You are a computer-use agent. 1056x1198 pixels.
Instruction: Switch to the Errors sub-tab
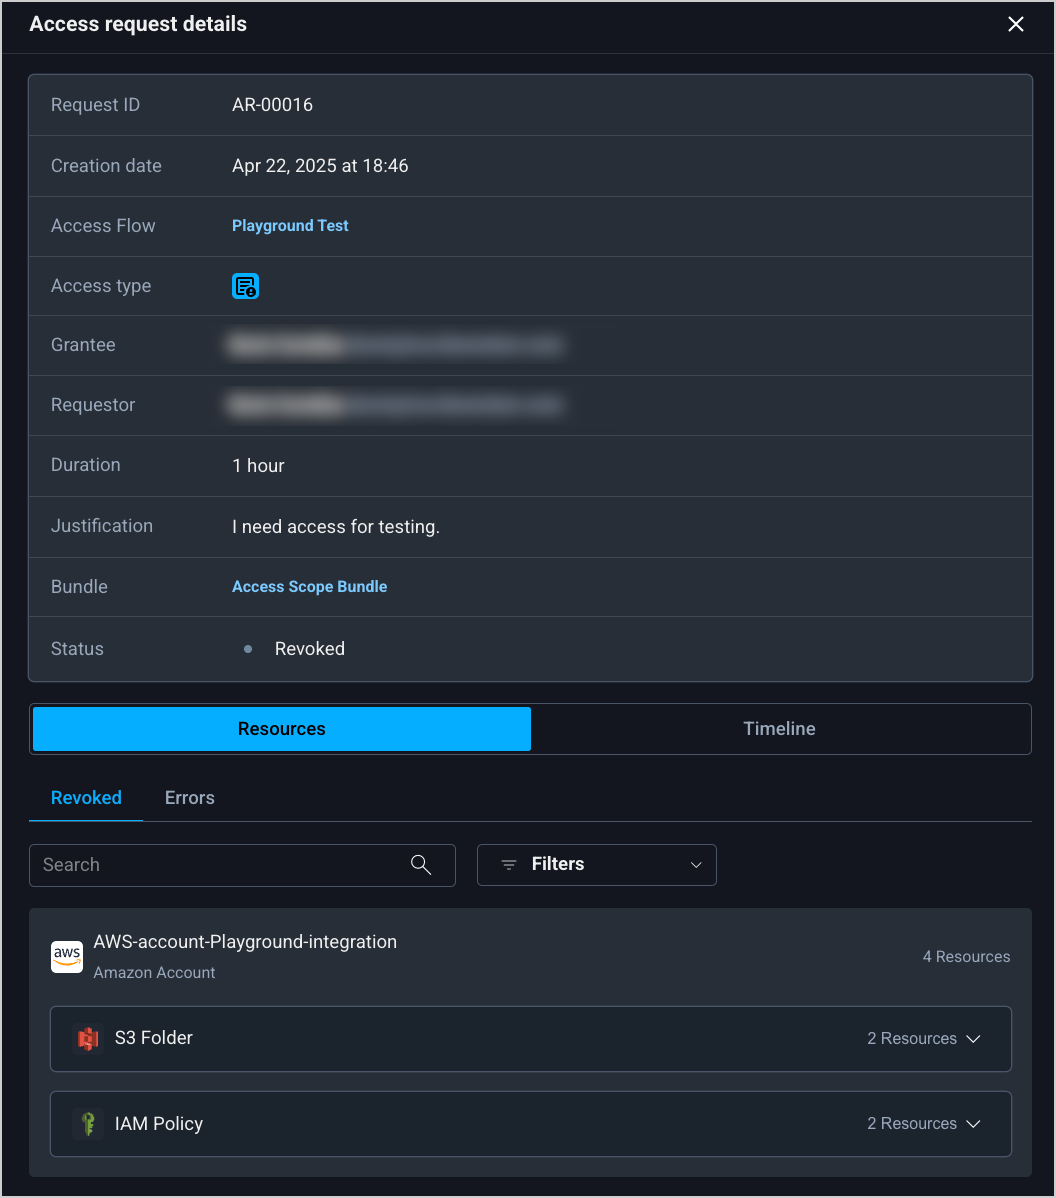coord(190,798)
